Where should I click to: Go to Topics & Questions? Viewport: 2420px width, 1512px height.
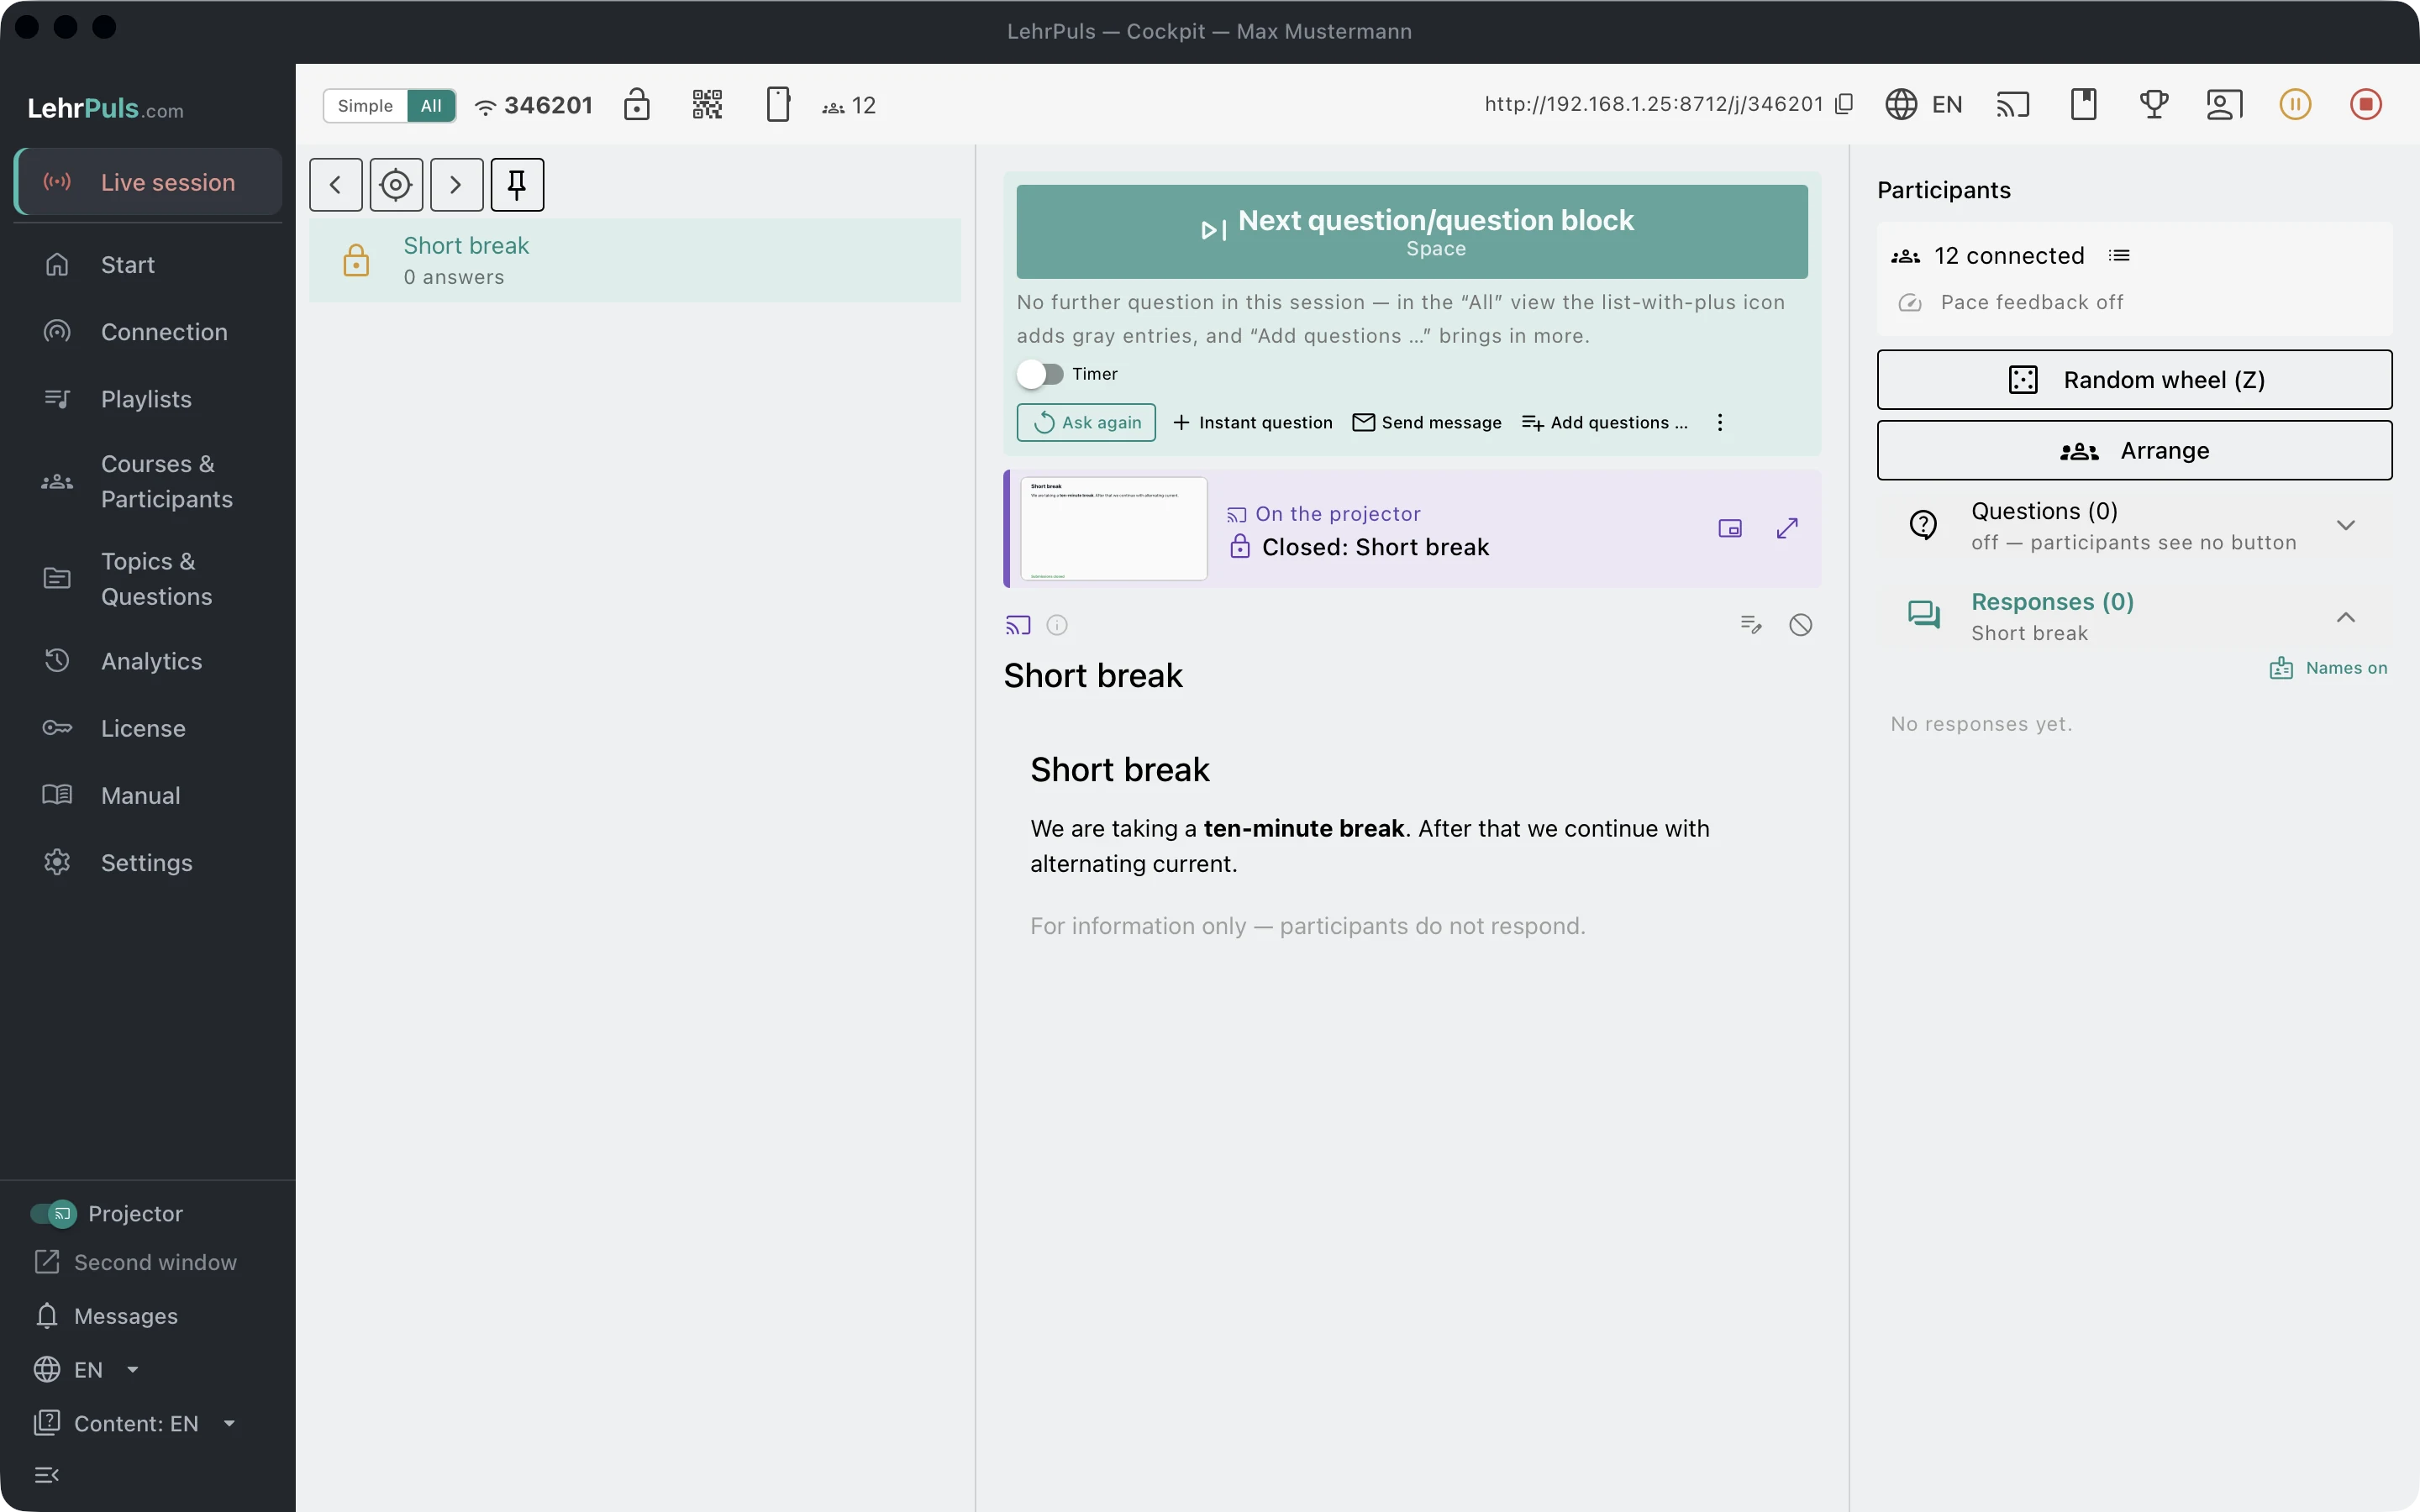pos(148,579)
